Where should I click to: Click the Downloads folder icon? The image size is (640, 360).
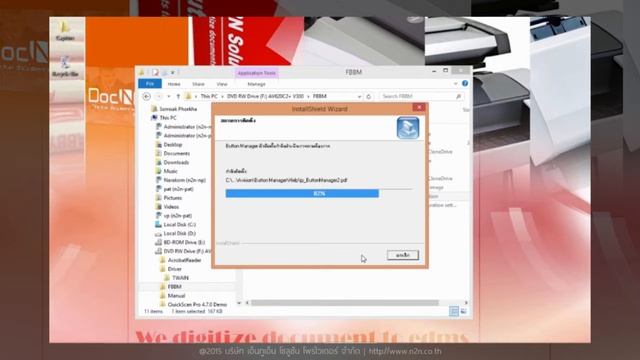[159, 162]
